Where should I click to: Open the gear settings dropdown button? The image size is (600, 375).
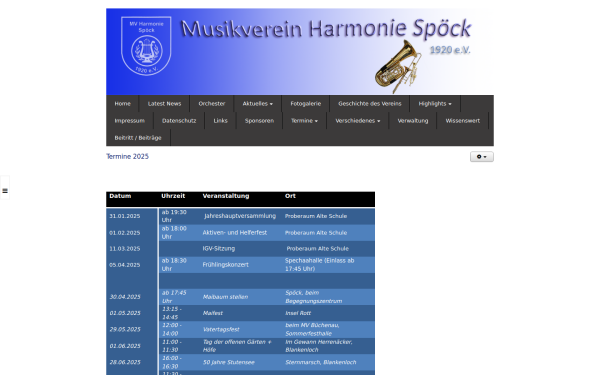[x=482, y=157]
